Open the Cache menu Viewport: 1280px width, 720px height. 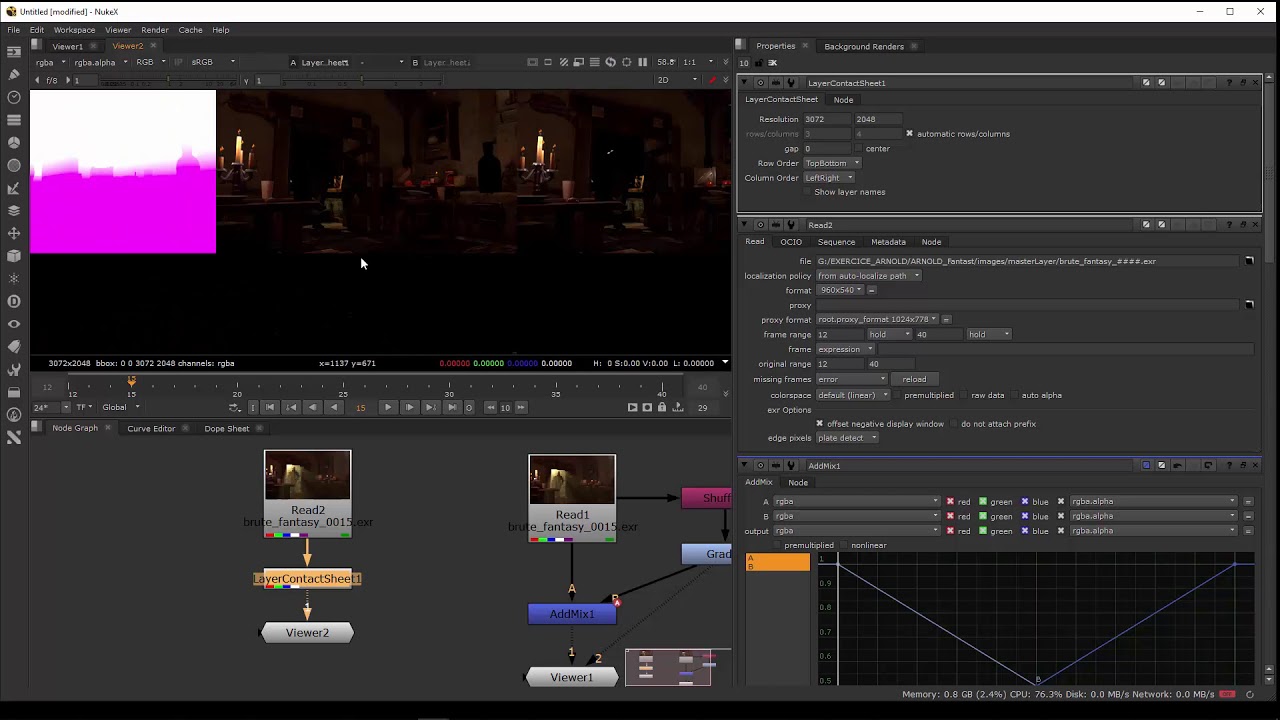click(x=190, y=30)
